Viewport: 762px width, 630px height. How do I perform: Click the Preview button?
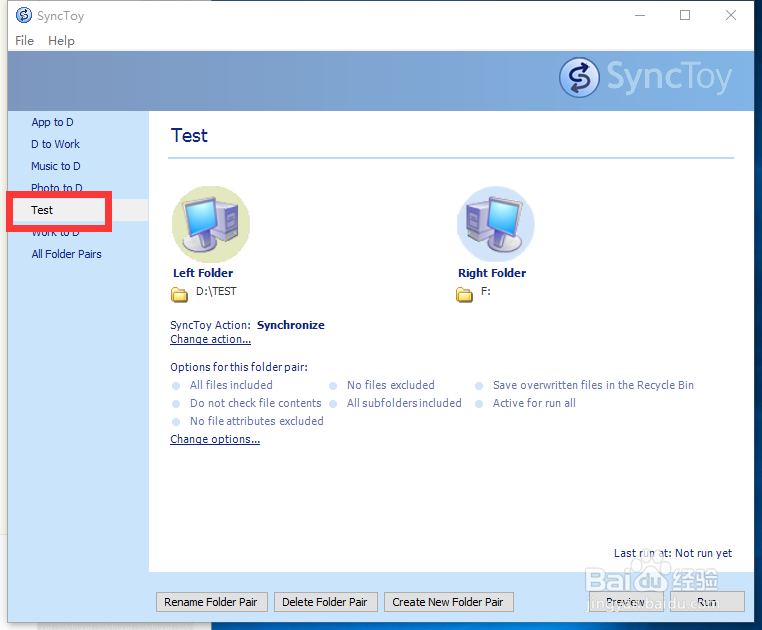point(626,602)
